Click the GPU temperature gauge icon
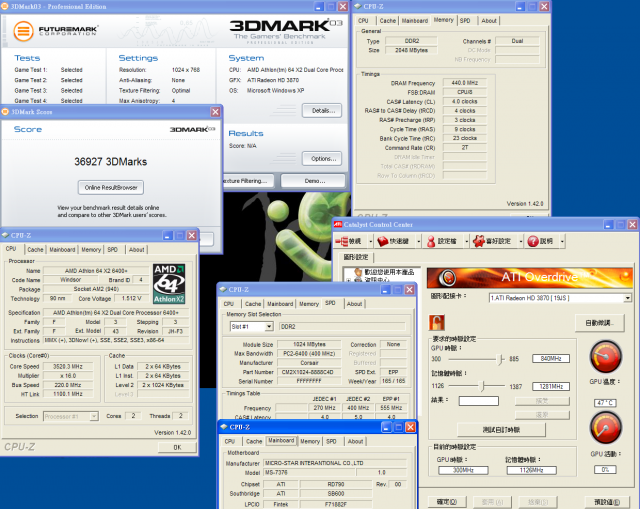The width and height of the screenshot is (640, 509). pyautogui.click(x=605, y=357)
